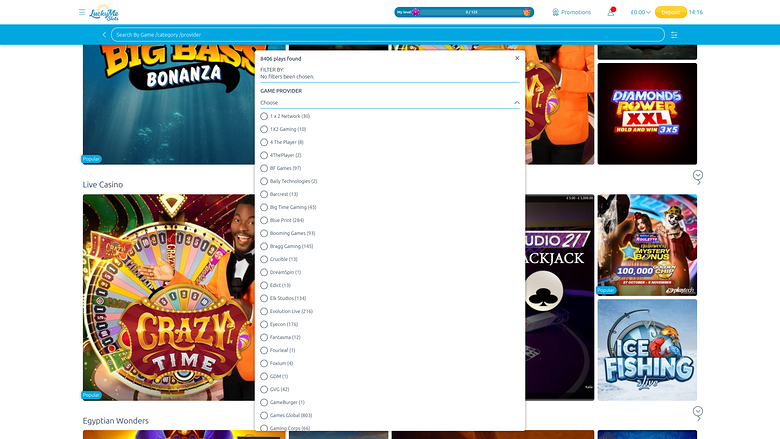
Task: Open Studio 21 Blackjack game
Action: (560, 297)
